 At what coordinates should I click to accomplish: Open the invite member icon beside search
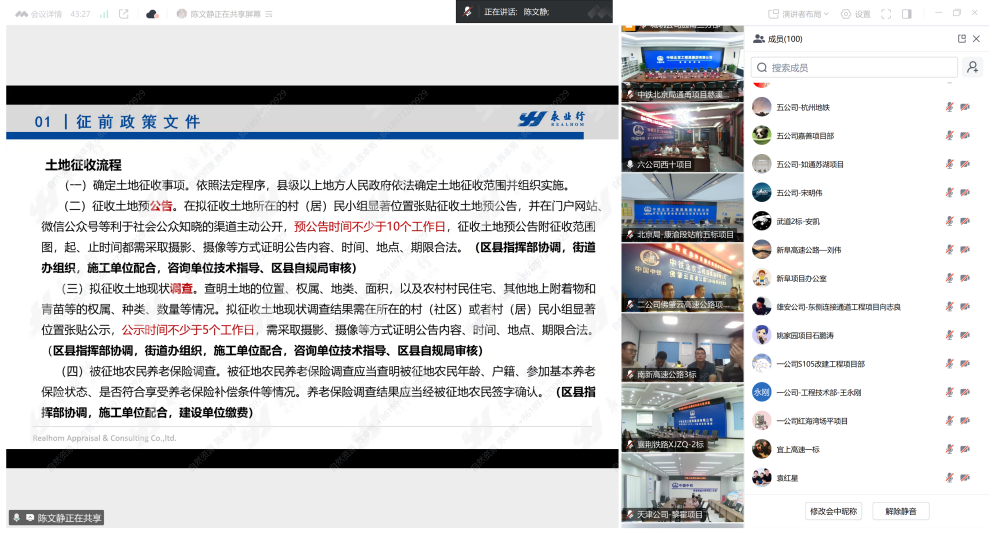[972, 67]
